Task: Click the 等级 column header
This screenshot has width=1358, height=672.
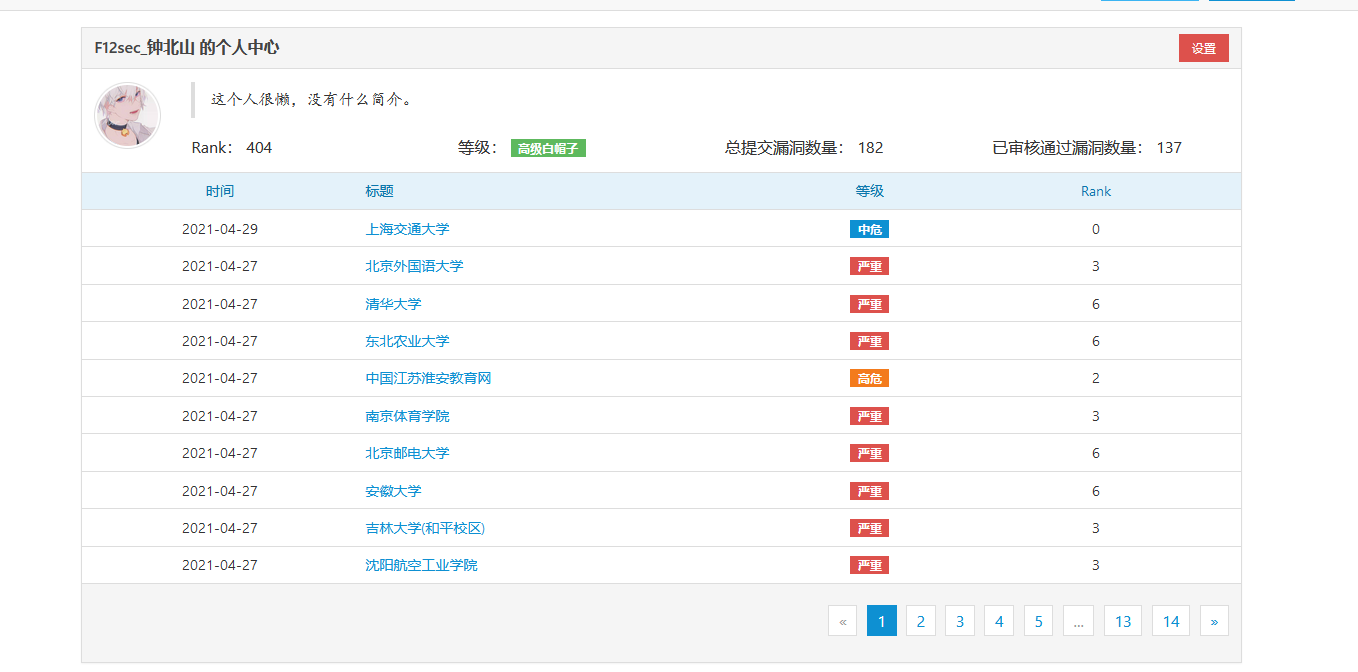Action: pos(869,191)
